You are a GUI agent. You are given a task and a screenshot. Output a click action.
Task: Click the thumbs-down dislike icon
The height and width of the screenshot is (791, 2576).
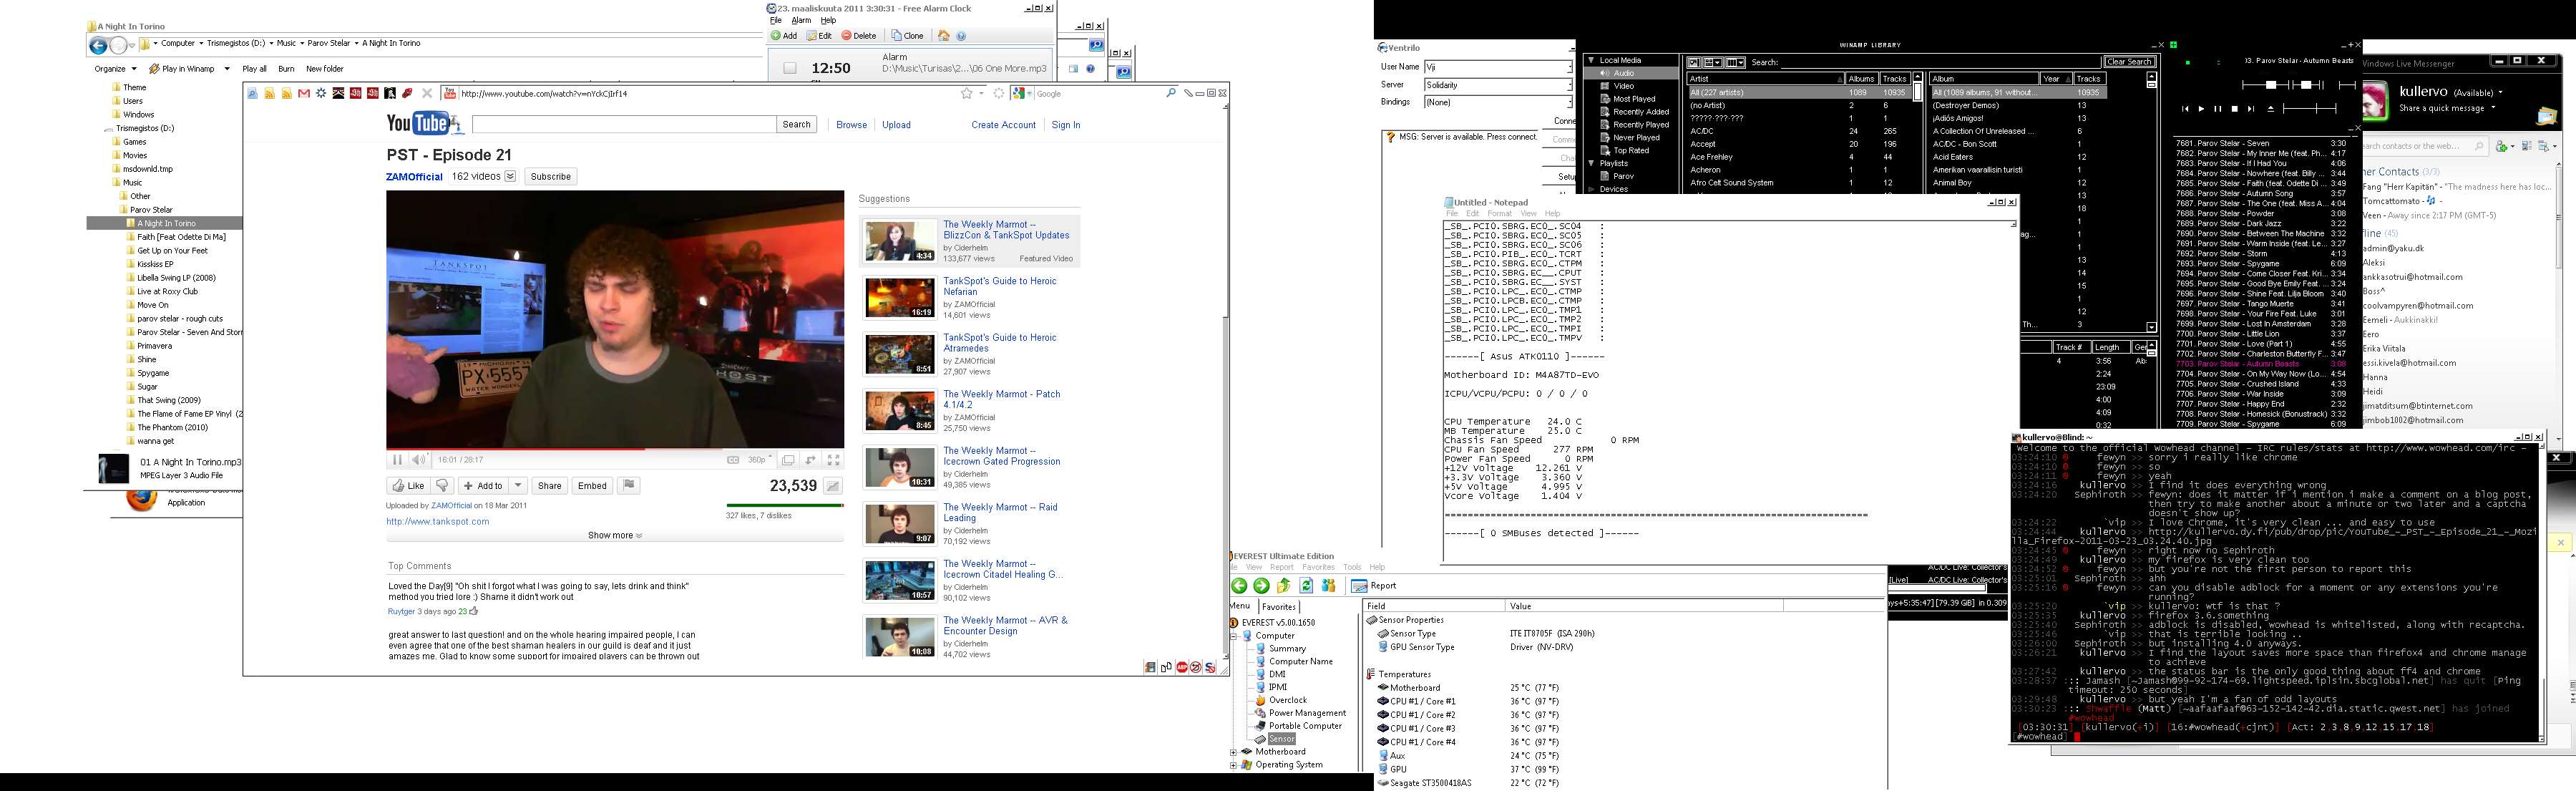[x=443, y=486]
